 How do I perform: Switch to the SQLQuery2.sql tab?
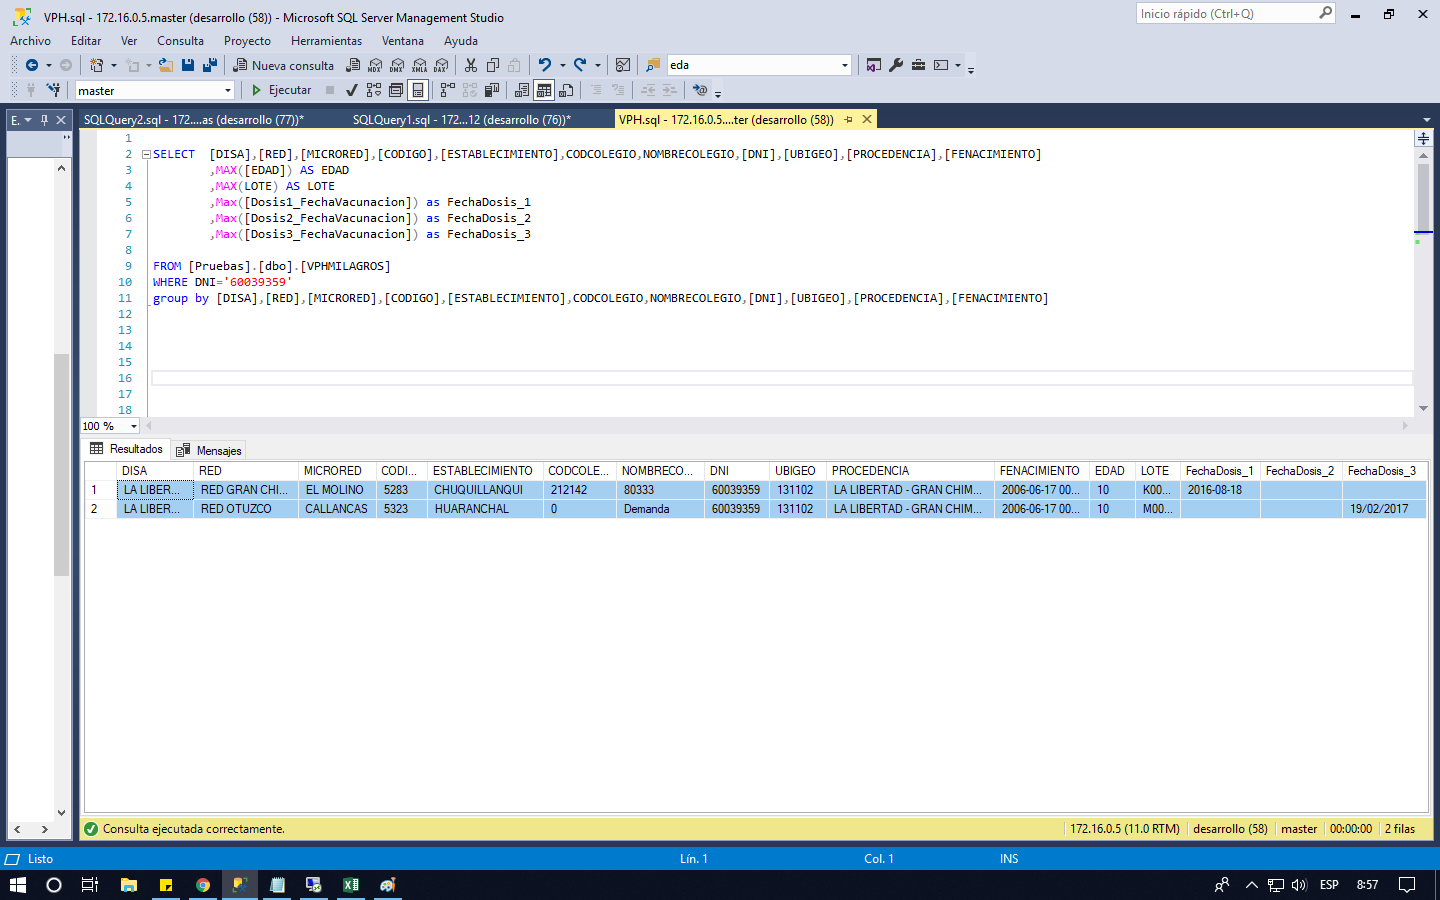point(194,119)
